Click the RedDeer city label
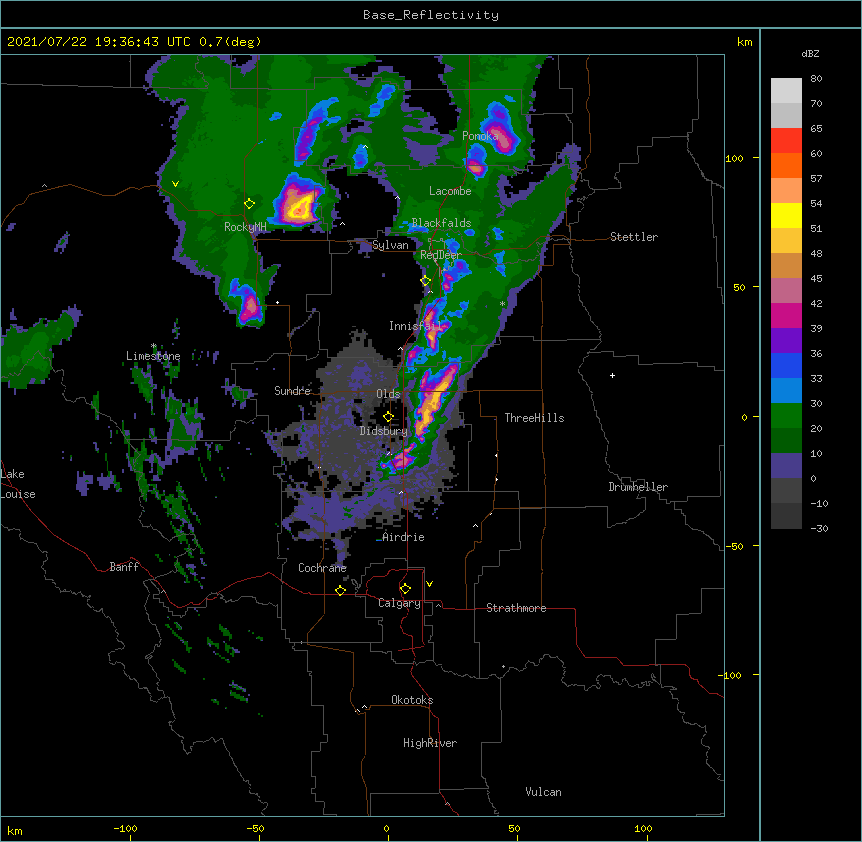This screenshot has height=842, width=862. point(441,254)
